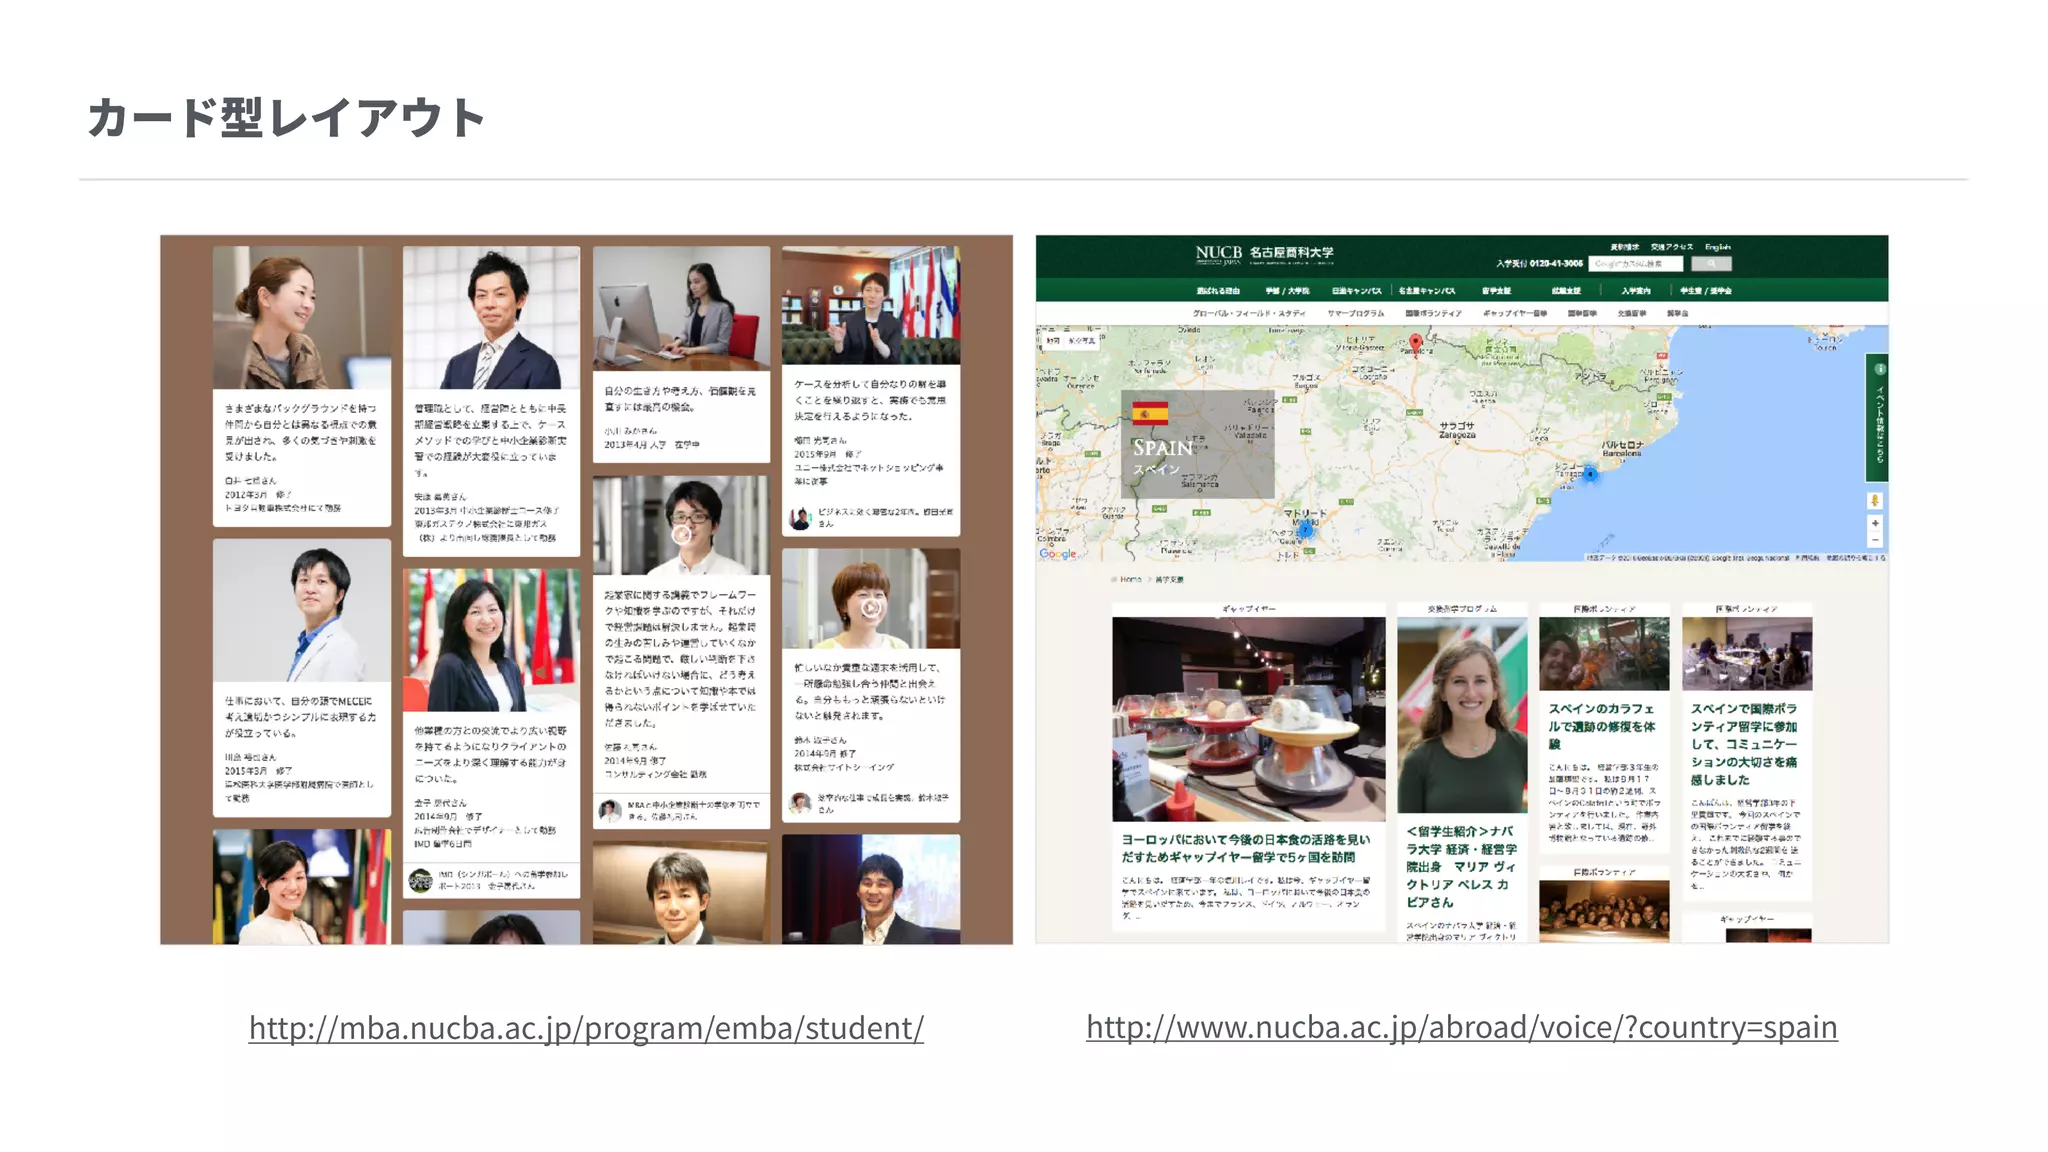Screen dimensions: 2048x1152
Task: Select the ギャップイヤー留学 sub-navigation tab
Action: [x=1514, y=313]
